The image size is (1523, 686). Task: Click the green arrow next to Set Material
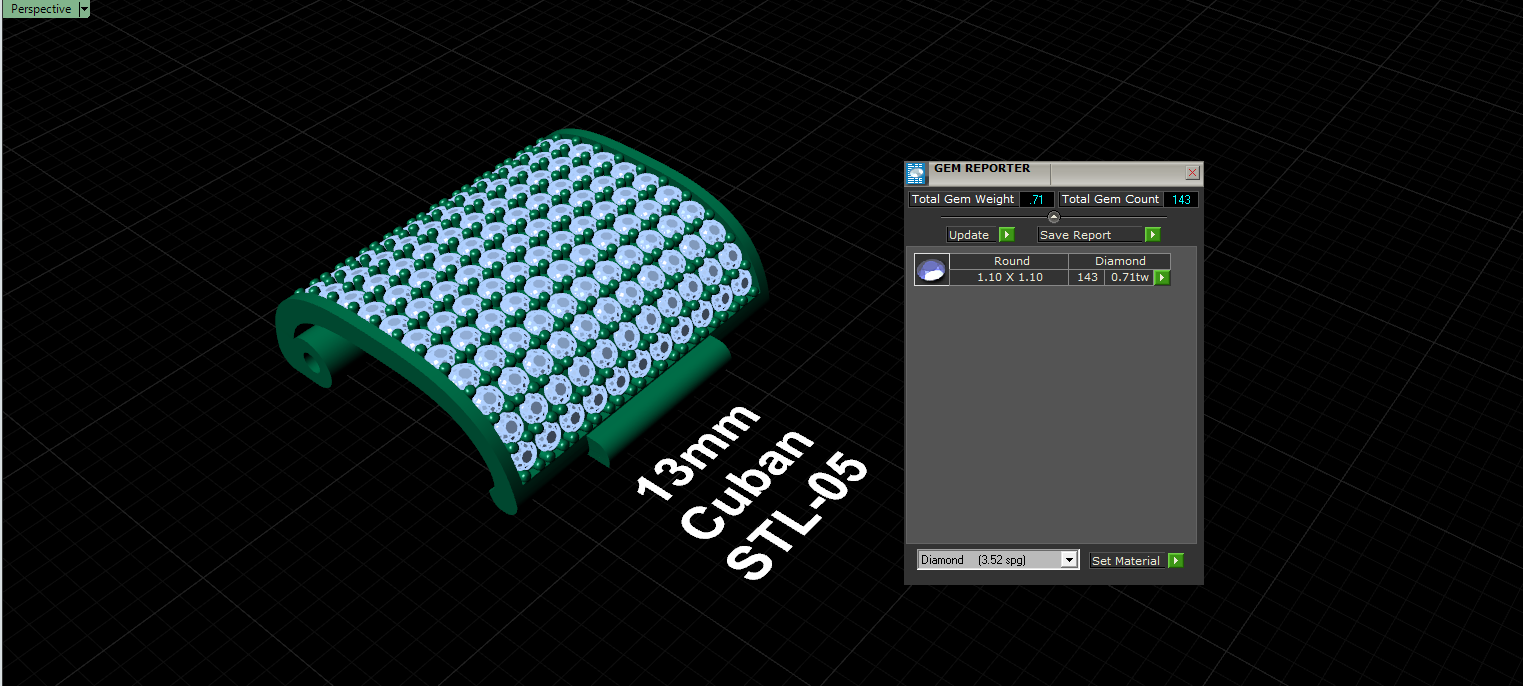[x=1176, y=561]
